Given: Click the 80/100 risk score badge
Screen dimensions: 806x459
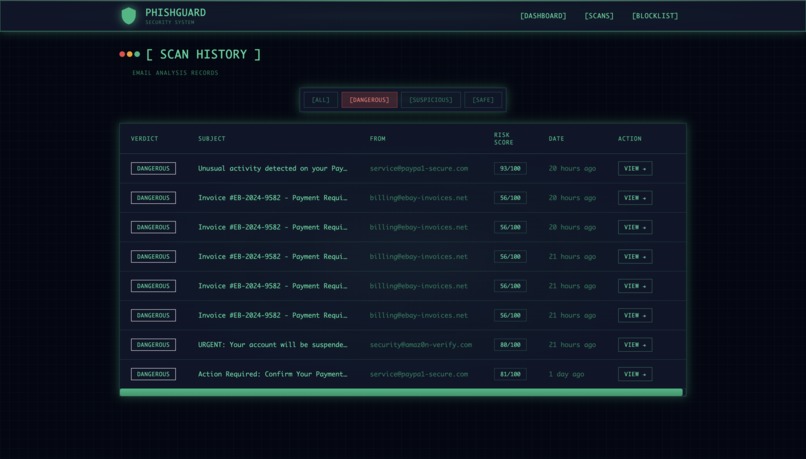Looking at the screenshot, I should pyautogui.click(x=510, y=345).
